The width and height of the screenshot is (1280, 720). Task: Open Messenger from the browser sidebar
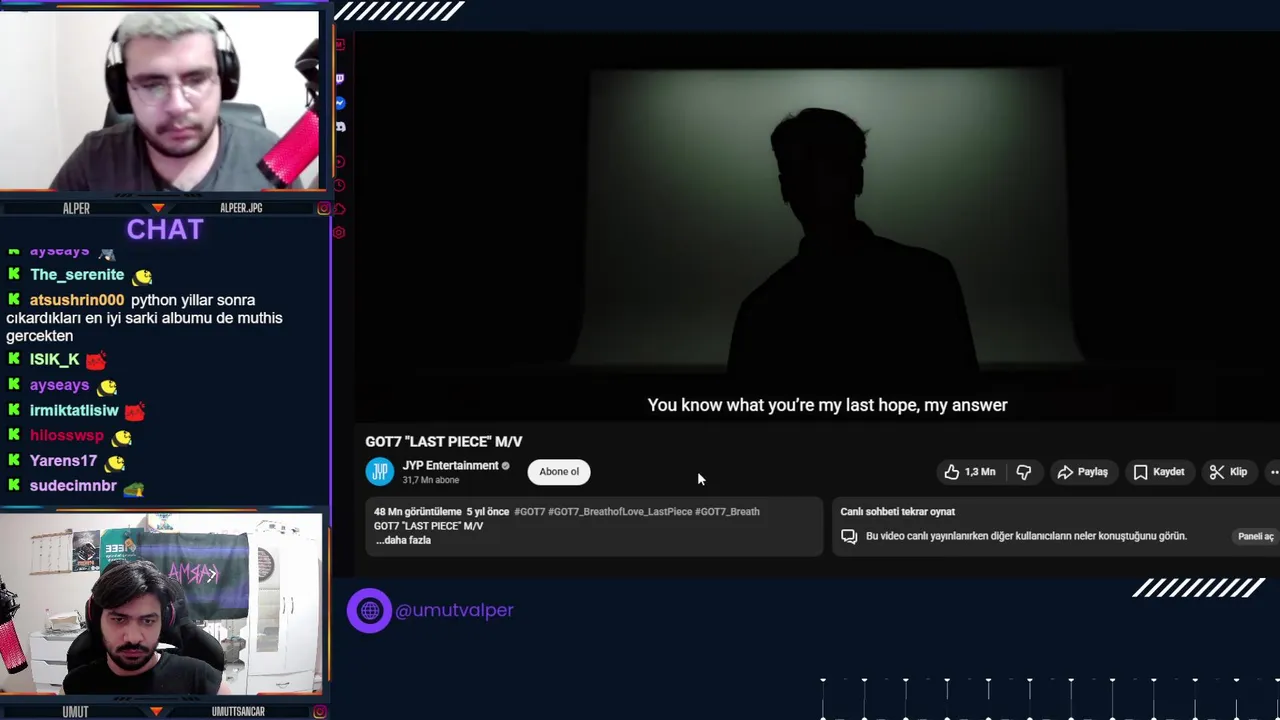340,103
